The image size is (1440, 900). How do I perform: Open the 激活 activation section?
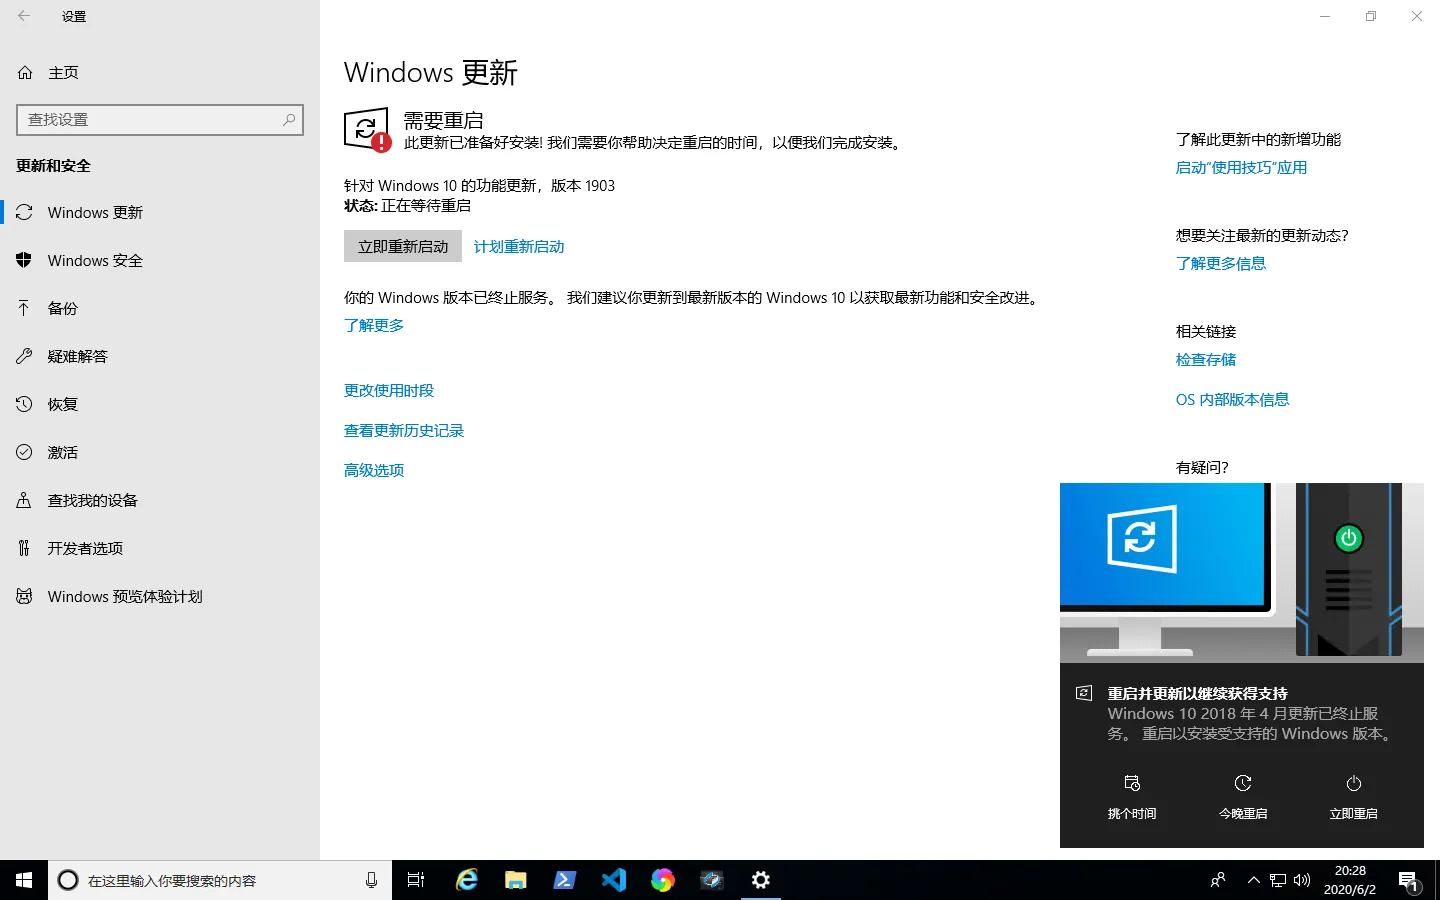[x=160, y=452]
